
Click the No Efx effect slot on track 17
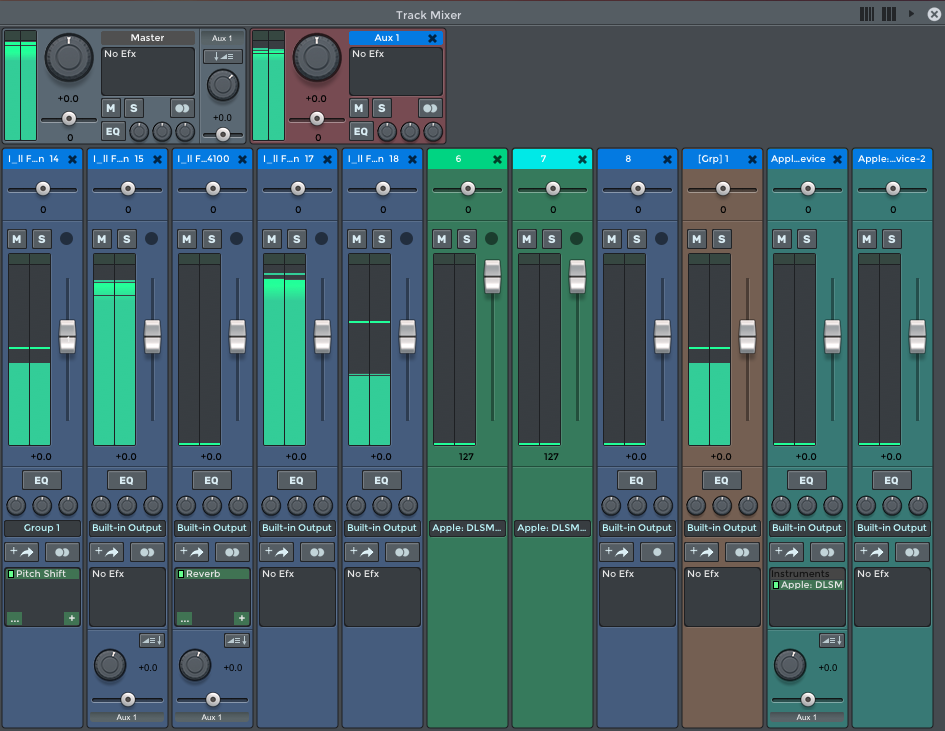[297, 595]
